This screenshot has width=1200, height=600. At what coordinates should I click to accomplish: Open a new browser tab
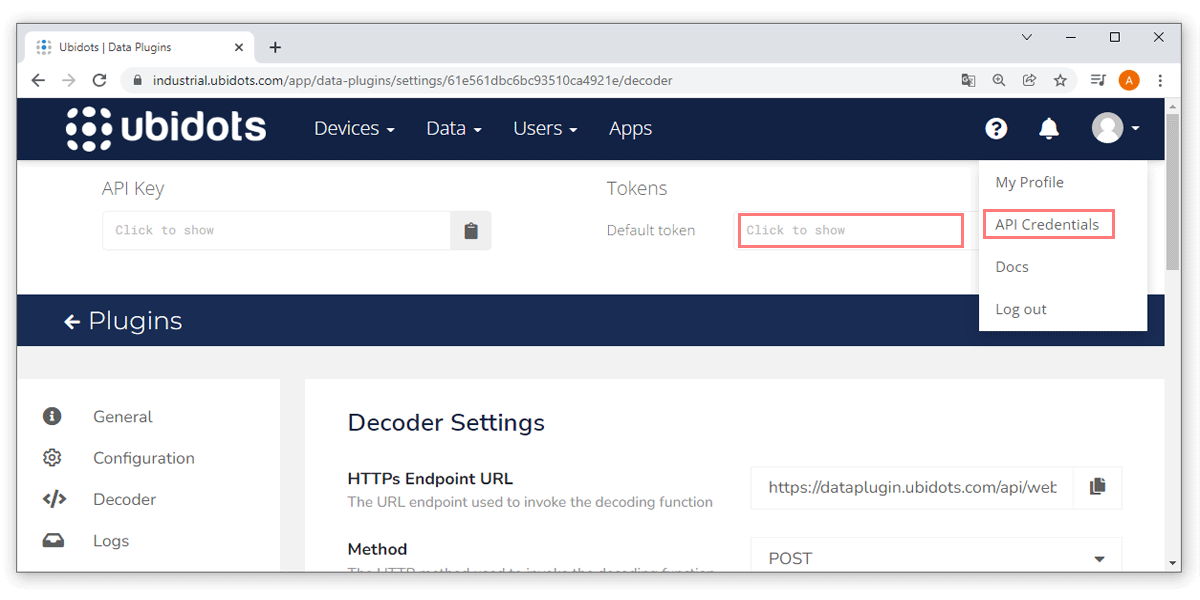point(275,47)
